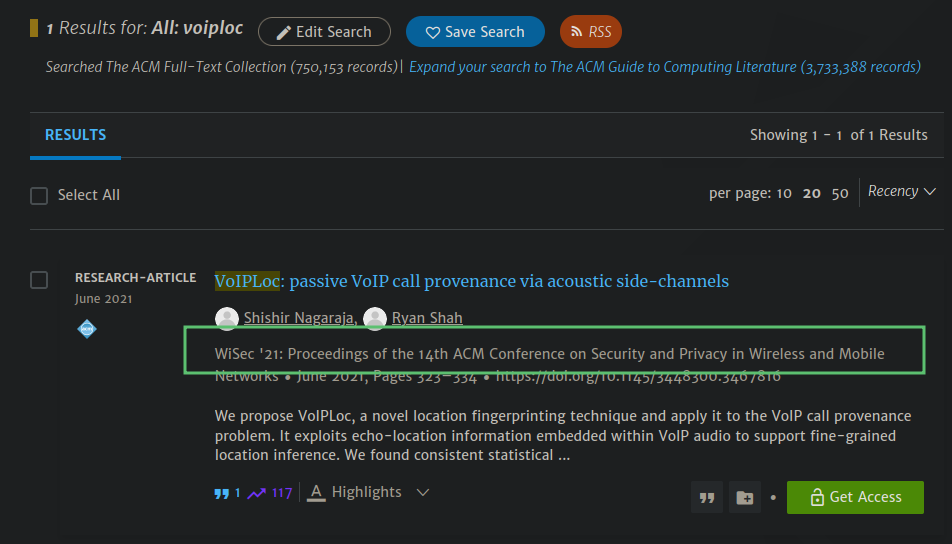Check the Select All checkbox
This screenshot has width=952, height=544.
pos(39,196)
